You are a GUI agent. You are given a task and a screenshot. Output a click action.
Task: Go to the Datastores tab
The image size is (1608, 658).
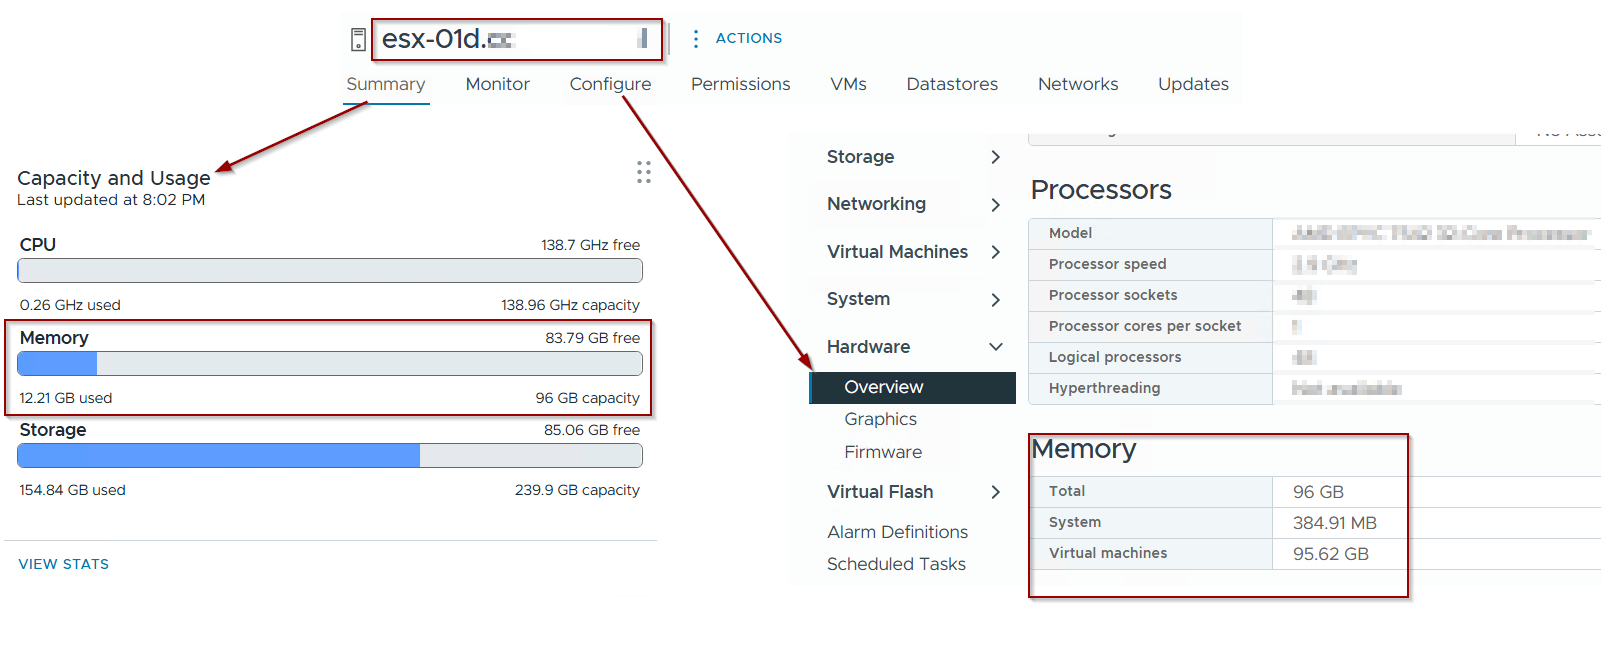click(x=952, y=85)
